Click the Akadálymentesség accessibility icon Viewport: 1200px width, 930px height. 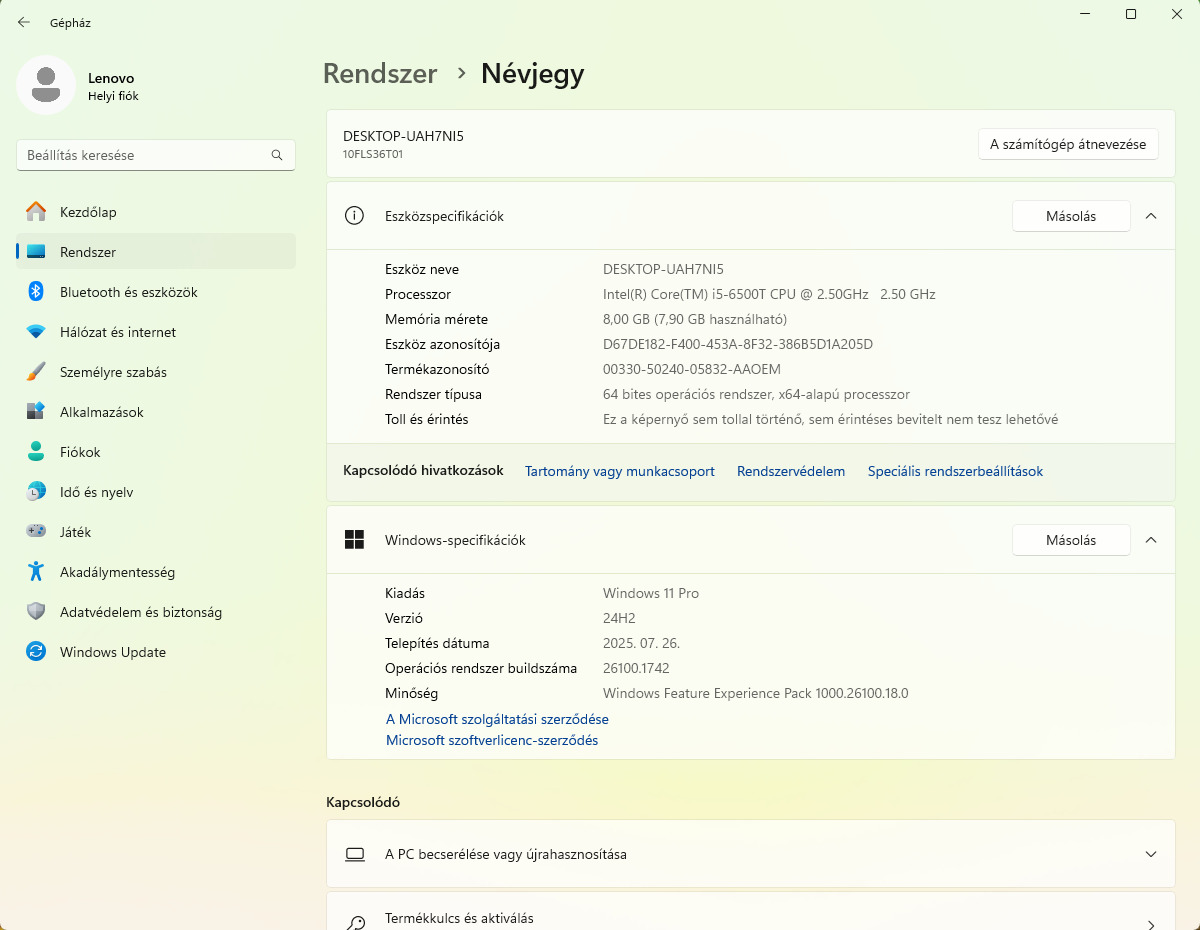[36, 572]
